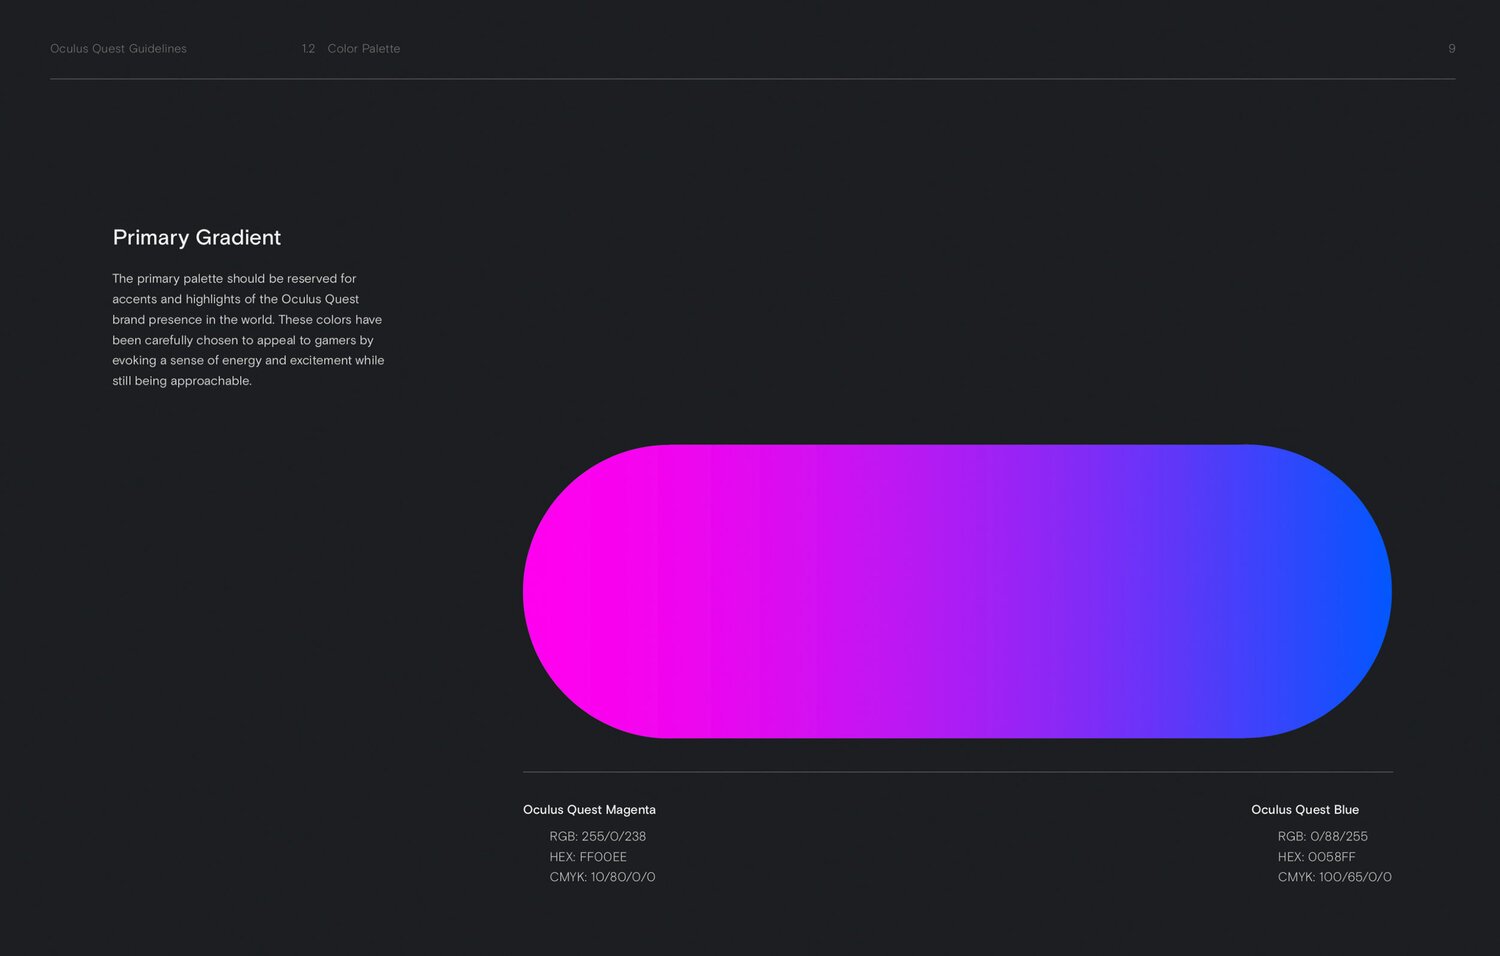Click the 'Oculus Quest Guidelines' header text
The height and width of the screenshot is (956, 1500).
118,49
